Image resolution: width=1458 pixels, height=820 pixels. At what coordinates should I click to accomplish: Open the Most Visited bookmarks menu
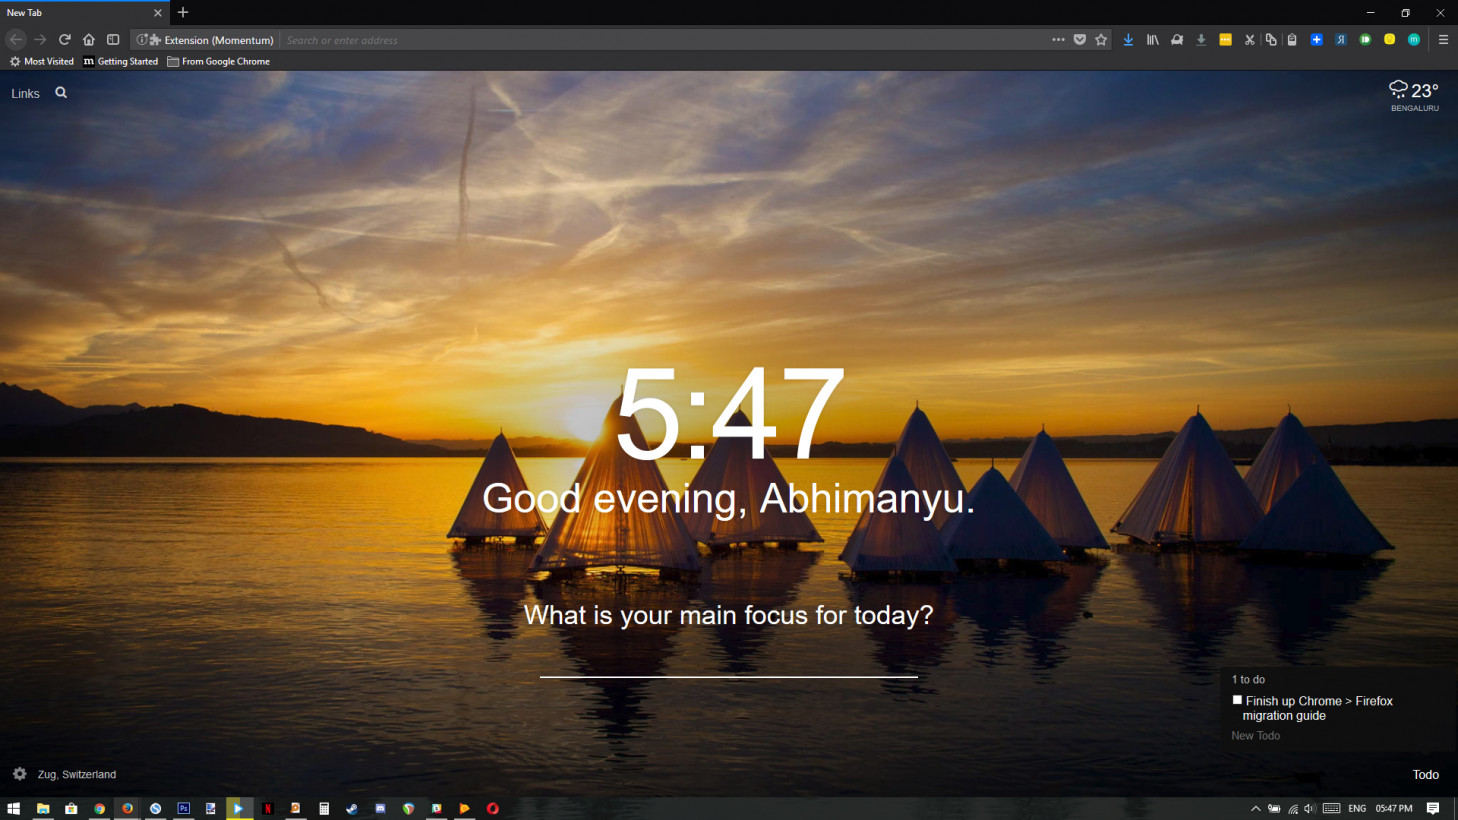(42, 62)
